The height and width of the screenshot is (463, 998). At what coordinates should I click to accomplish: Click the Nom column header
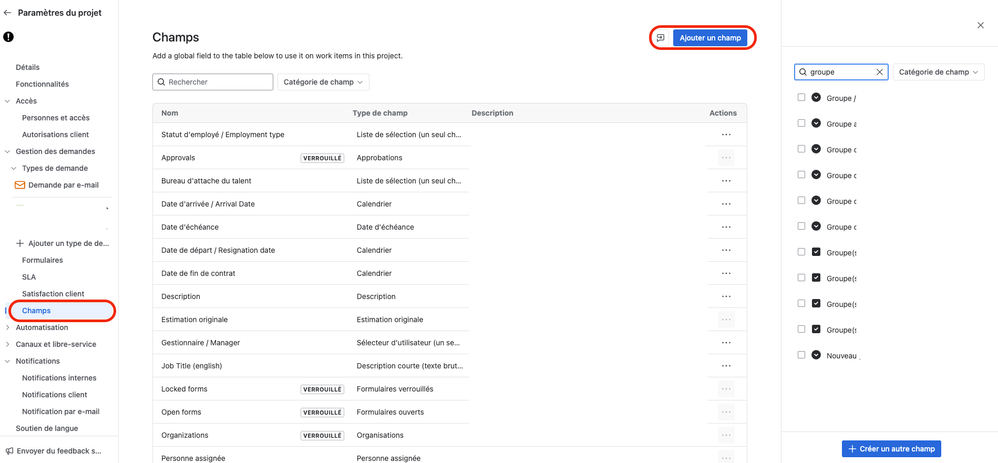click(x=169, y=113)
